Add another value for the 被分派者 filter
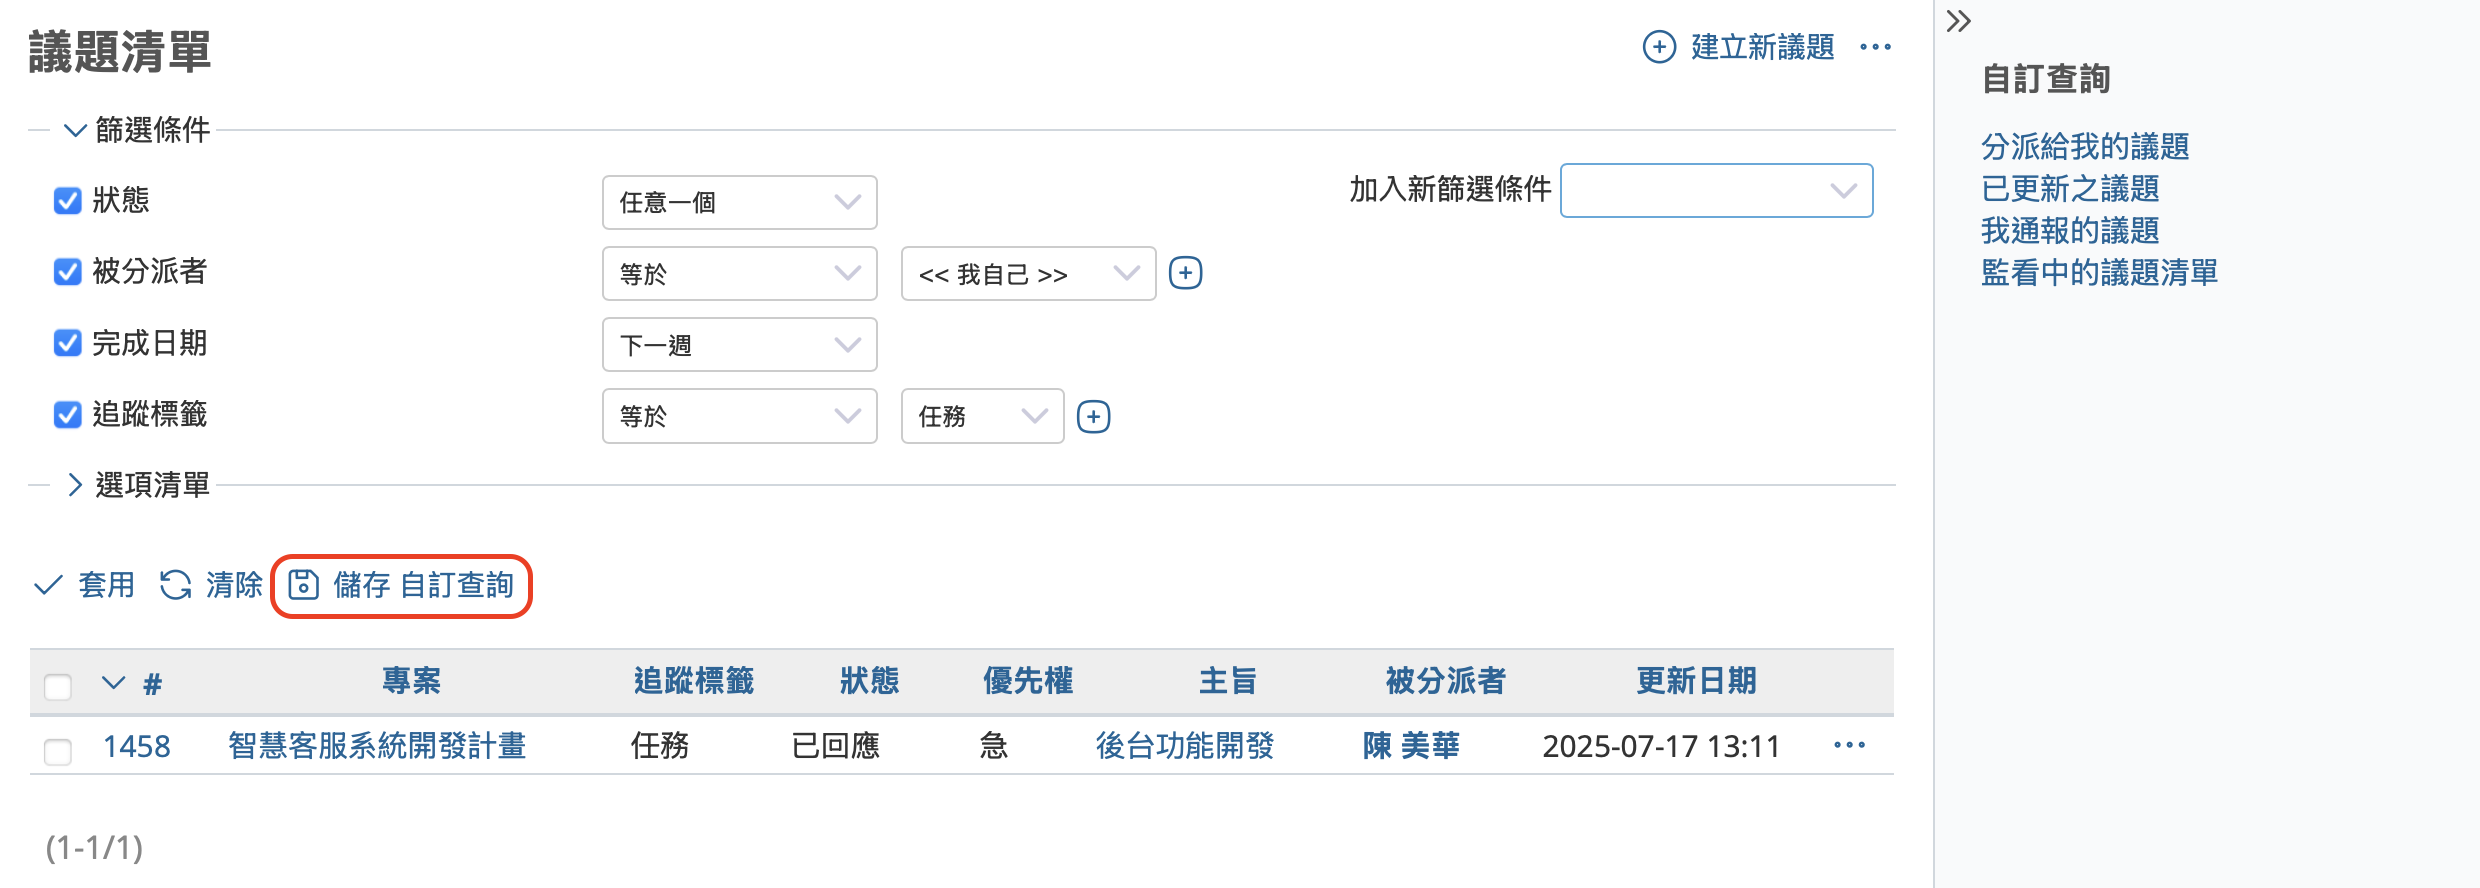 tap(1185, 273)
